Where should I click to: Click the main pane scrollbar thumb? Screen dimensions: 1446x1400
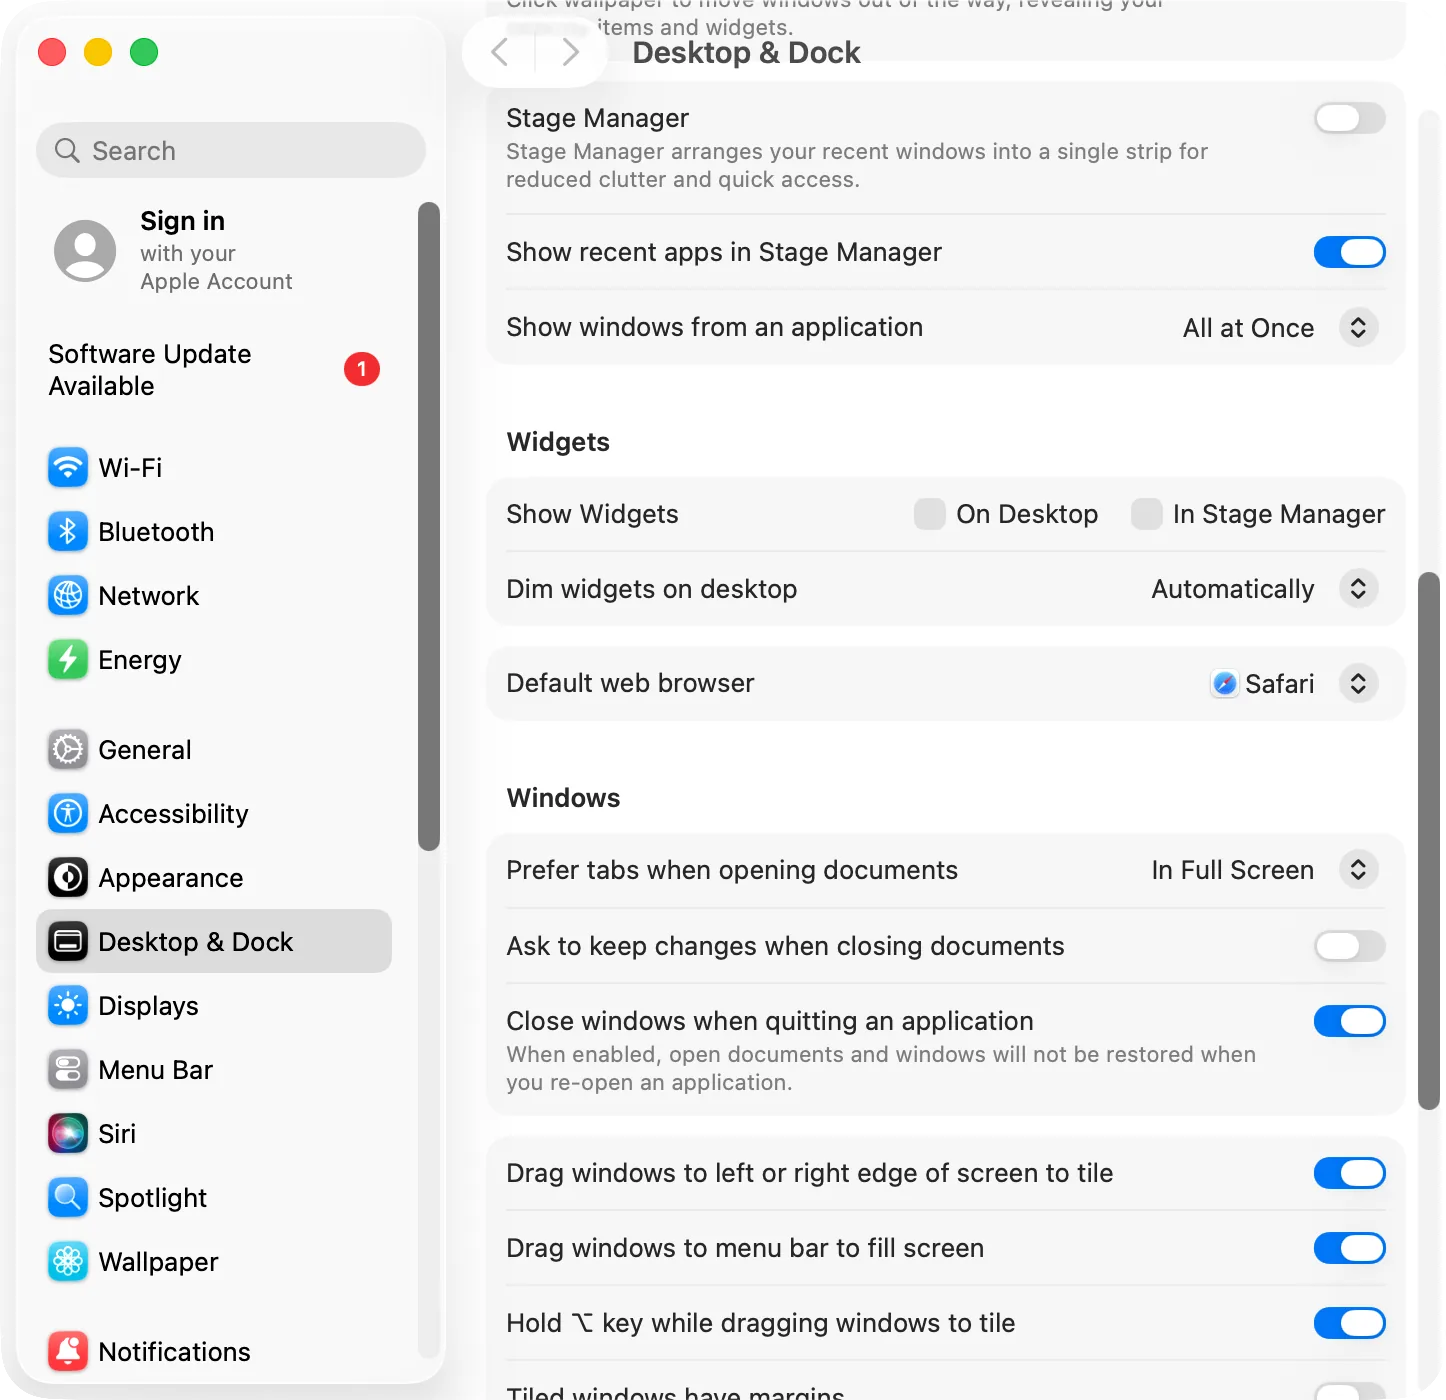1429,840
